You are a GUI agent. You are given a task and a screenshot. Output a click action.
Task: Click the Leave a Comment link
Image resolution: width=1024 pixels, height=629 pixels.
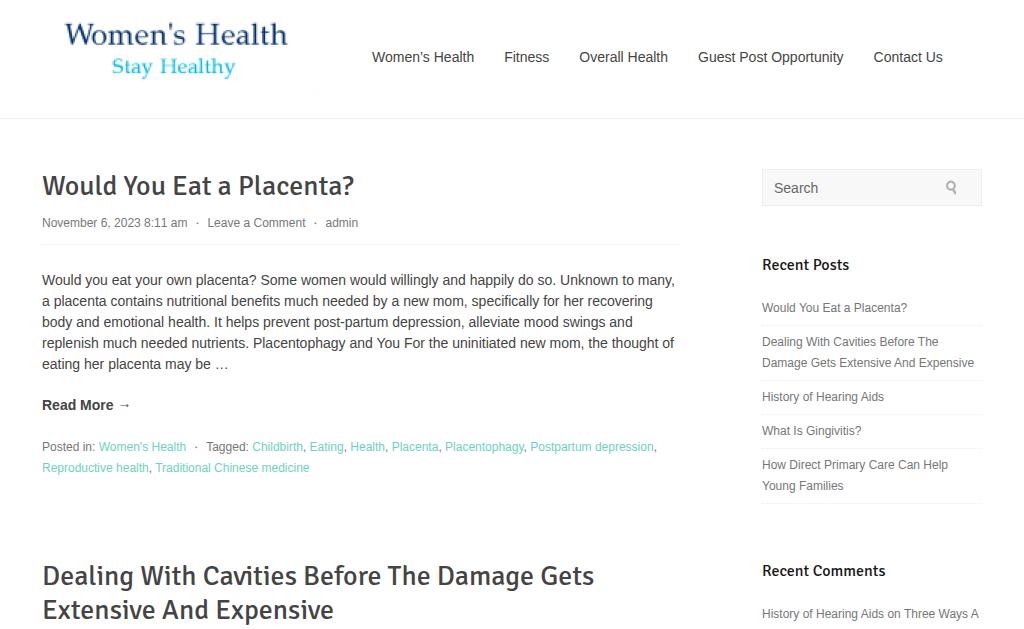(x=256, y=223)
